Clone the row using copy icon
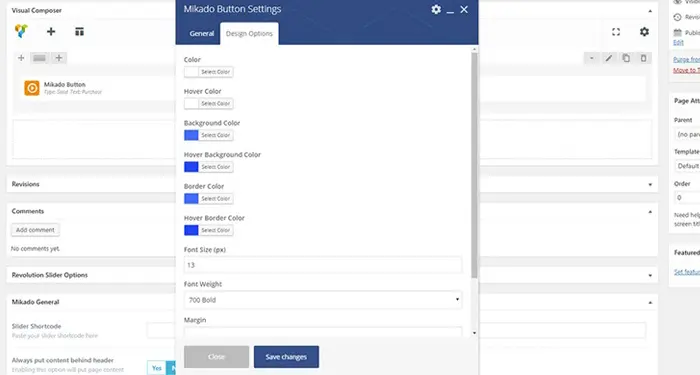700x375 pixels. [x=626, y=58]
